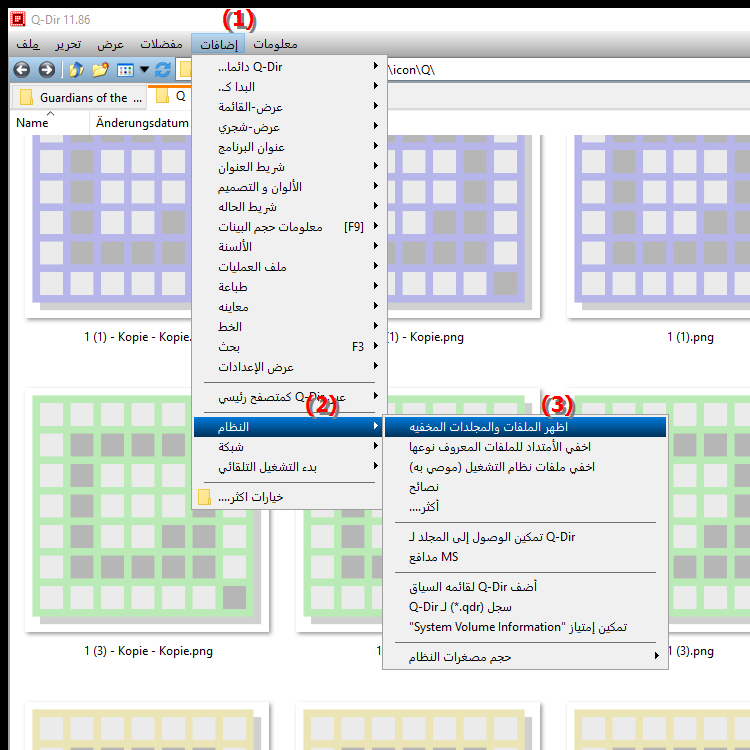The image size is (750, 750).
Task: Click تمكين الوصول إلى المجلد لـ Q-Dir
Action: pos(525,537)
